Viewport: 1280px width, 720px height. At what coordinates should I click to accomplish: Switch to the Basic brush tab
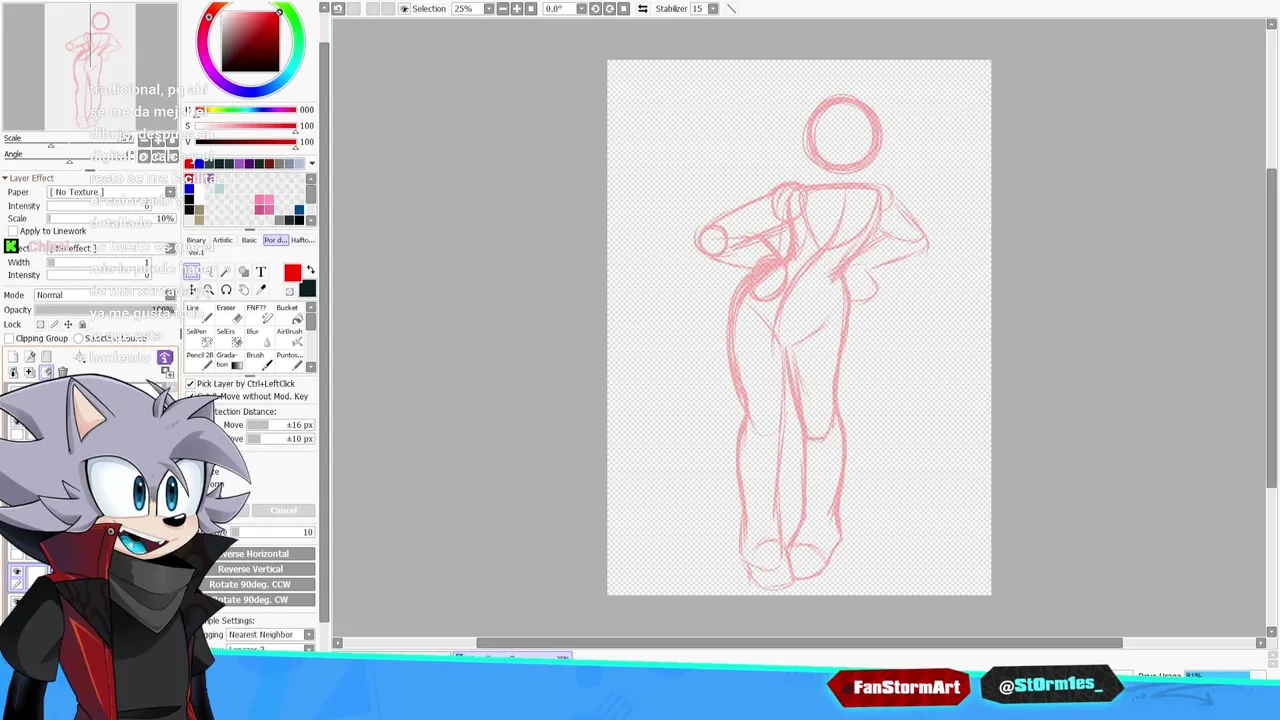[x=249, y=240]
